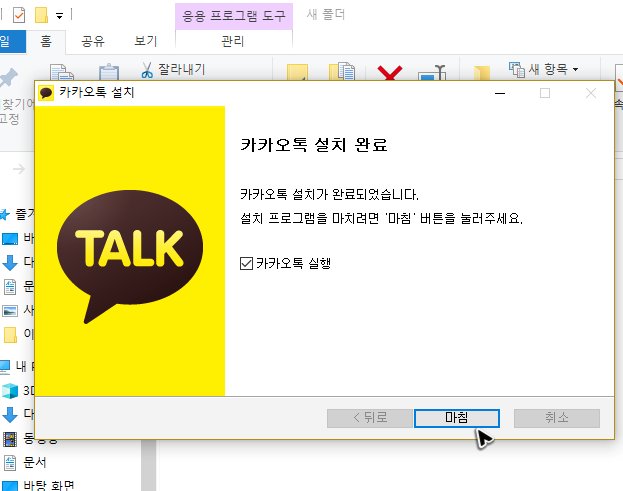Open the 공유 ribbon tab in Explorer

tap(93, 41)
